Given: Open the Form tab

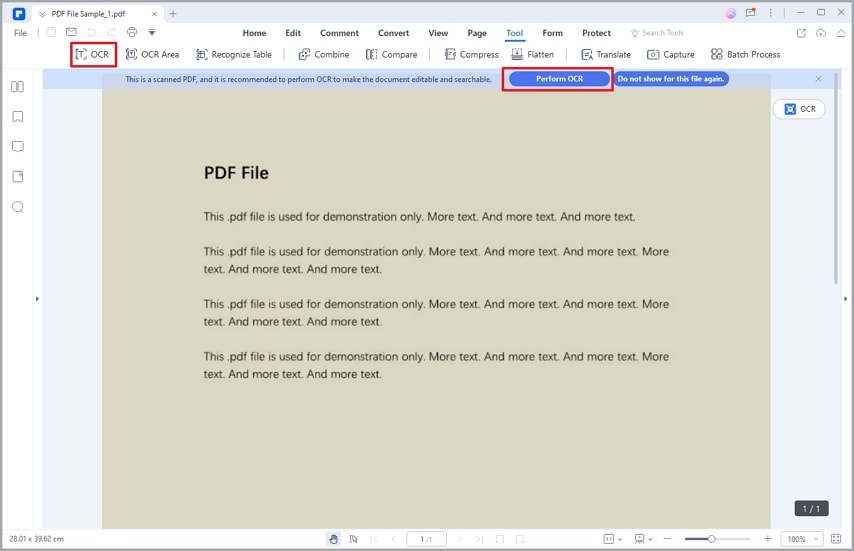Looking at the screenshot, I should pyautogui.click(x=552, y=33).
